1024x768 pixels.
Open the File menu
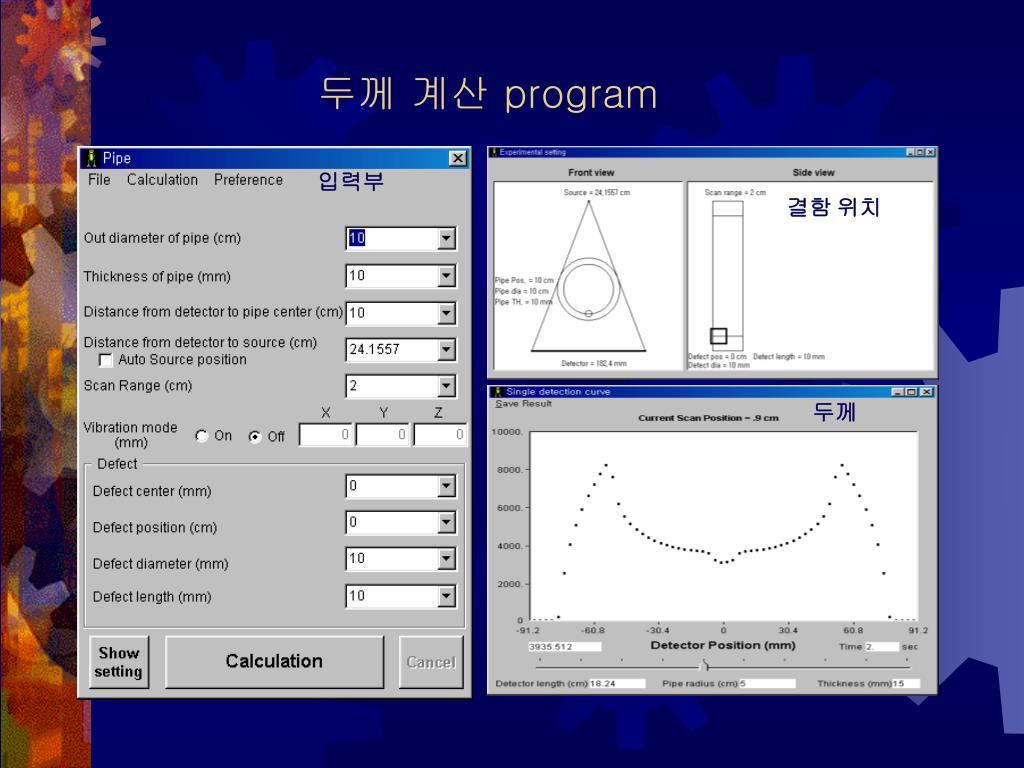coord(99,180)
